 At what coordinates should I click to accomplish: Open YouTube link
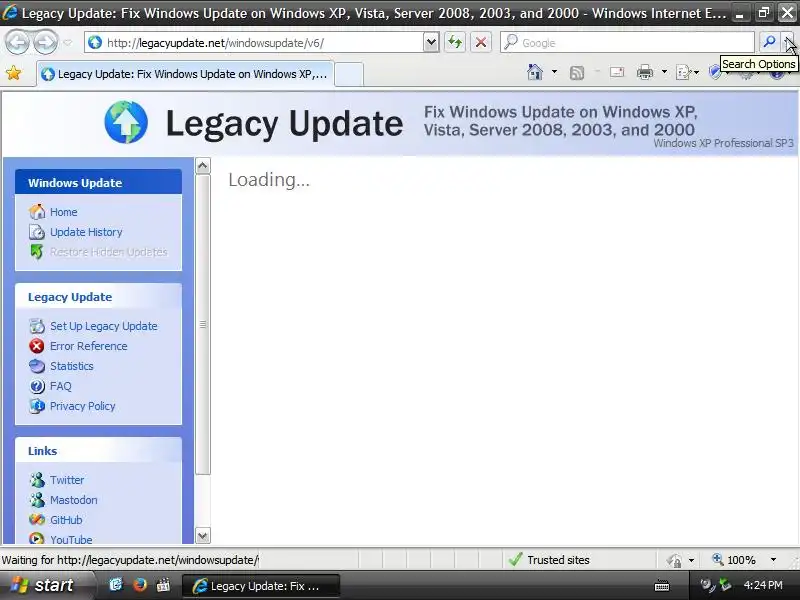point(71,539)
